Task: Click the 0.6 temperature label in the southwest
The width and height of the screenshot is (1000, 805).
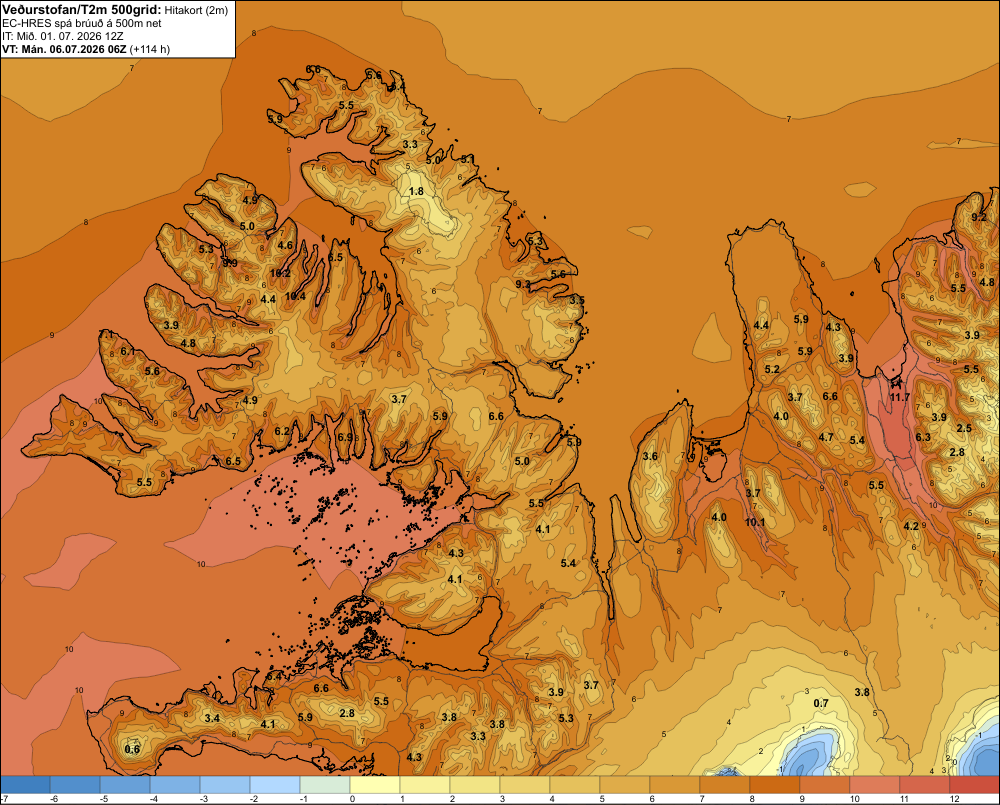Action: click(132, 749)
